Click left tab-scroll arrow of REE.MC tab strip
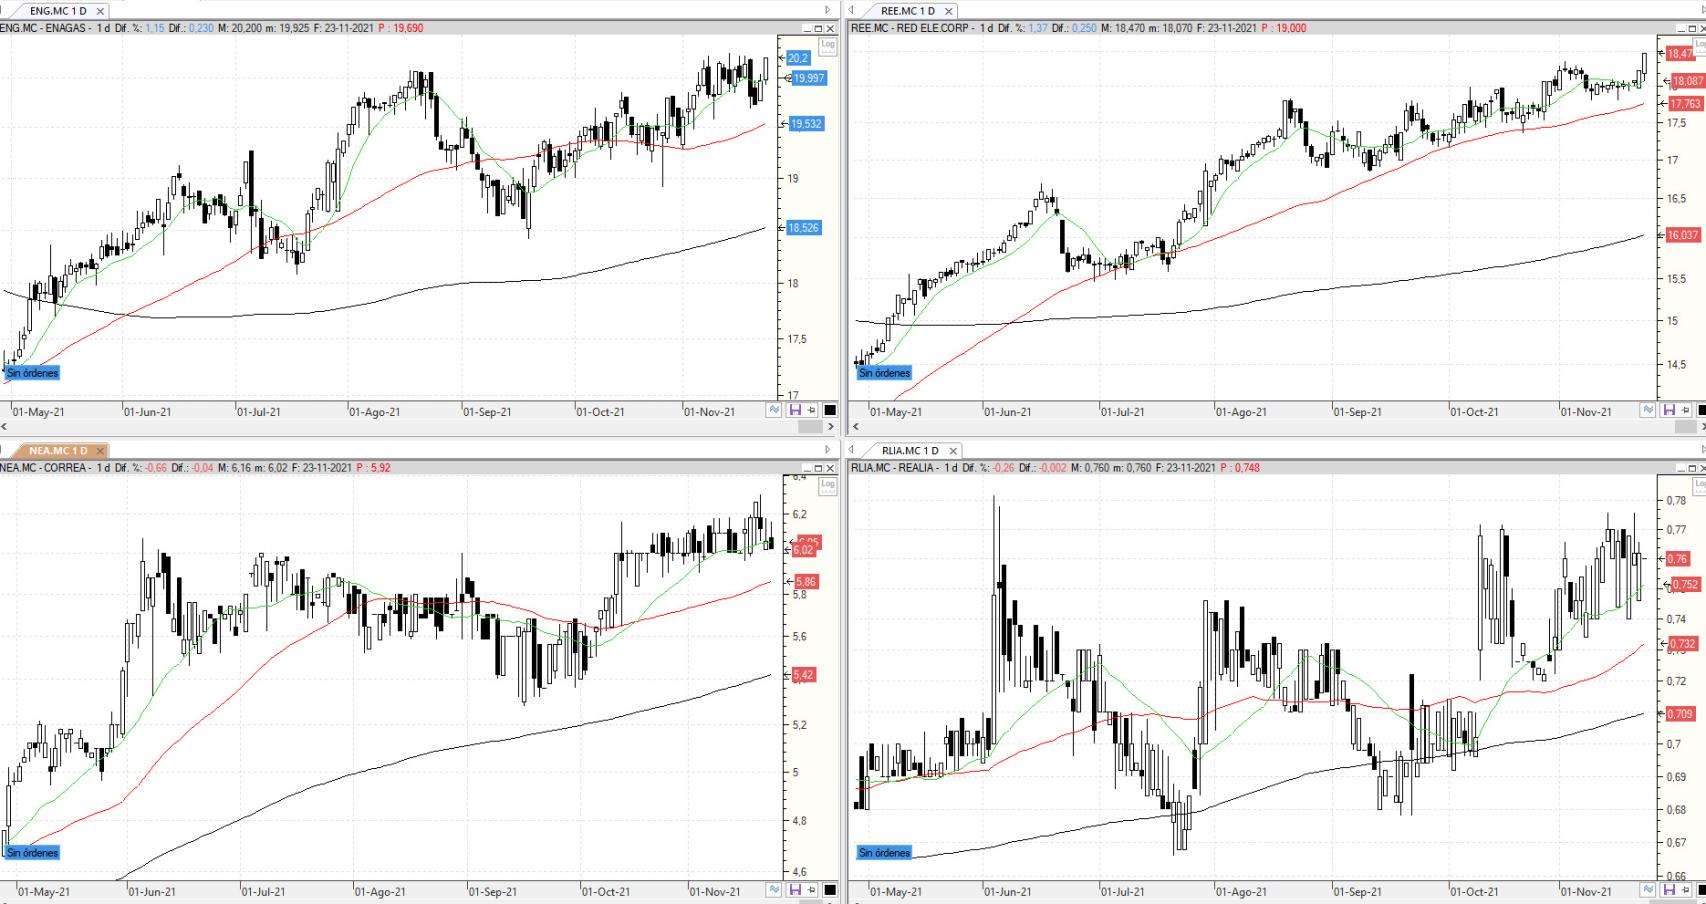The height and width of the screenshot is (904, 1706). click(x=851, y=10)
